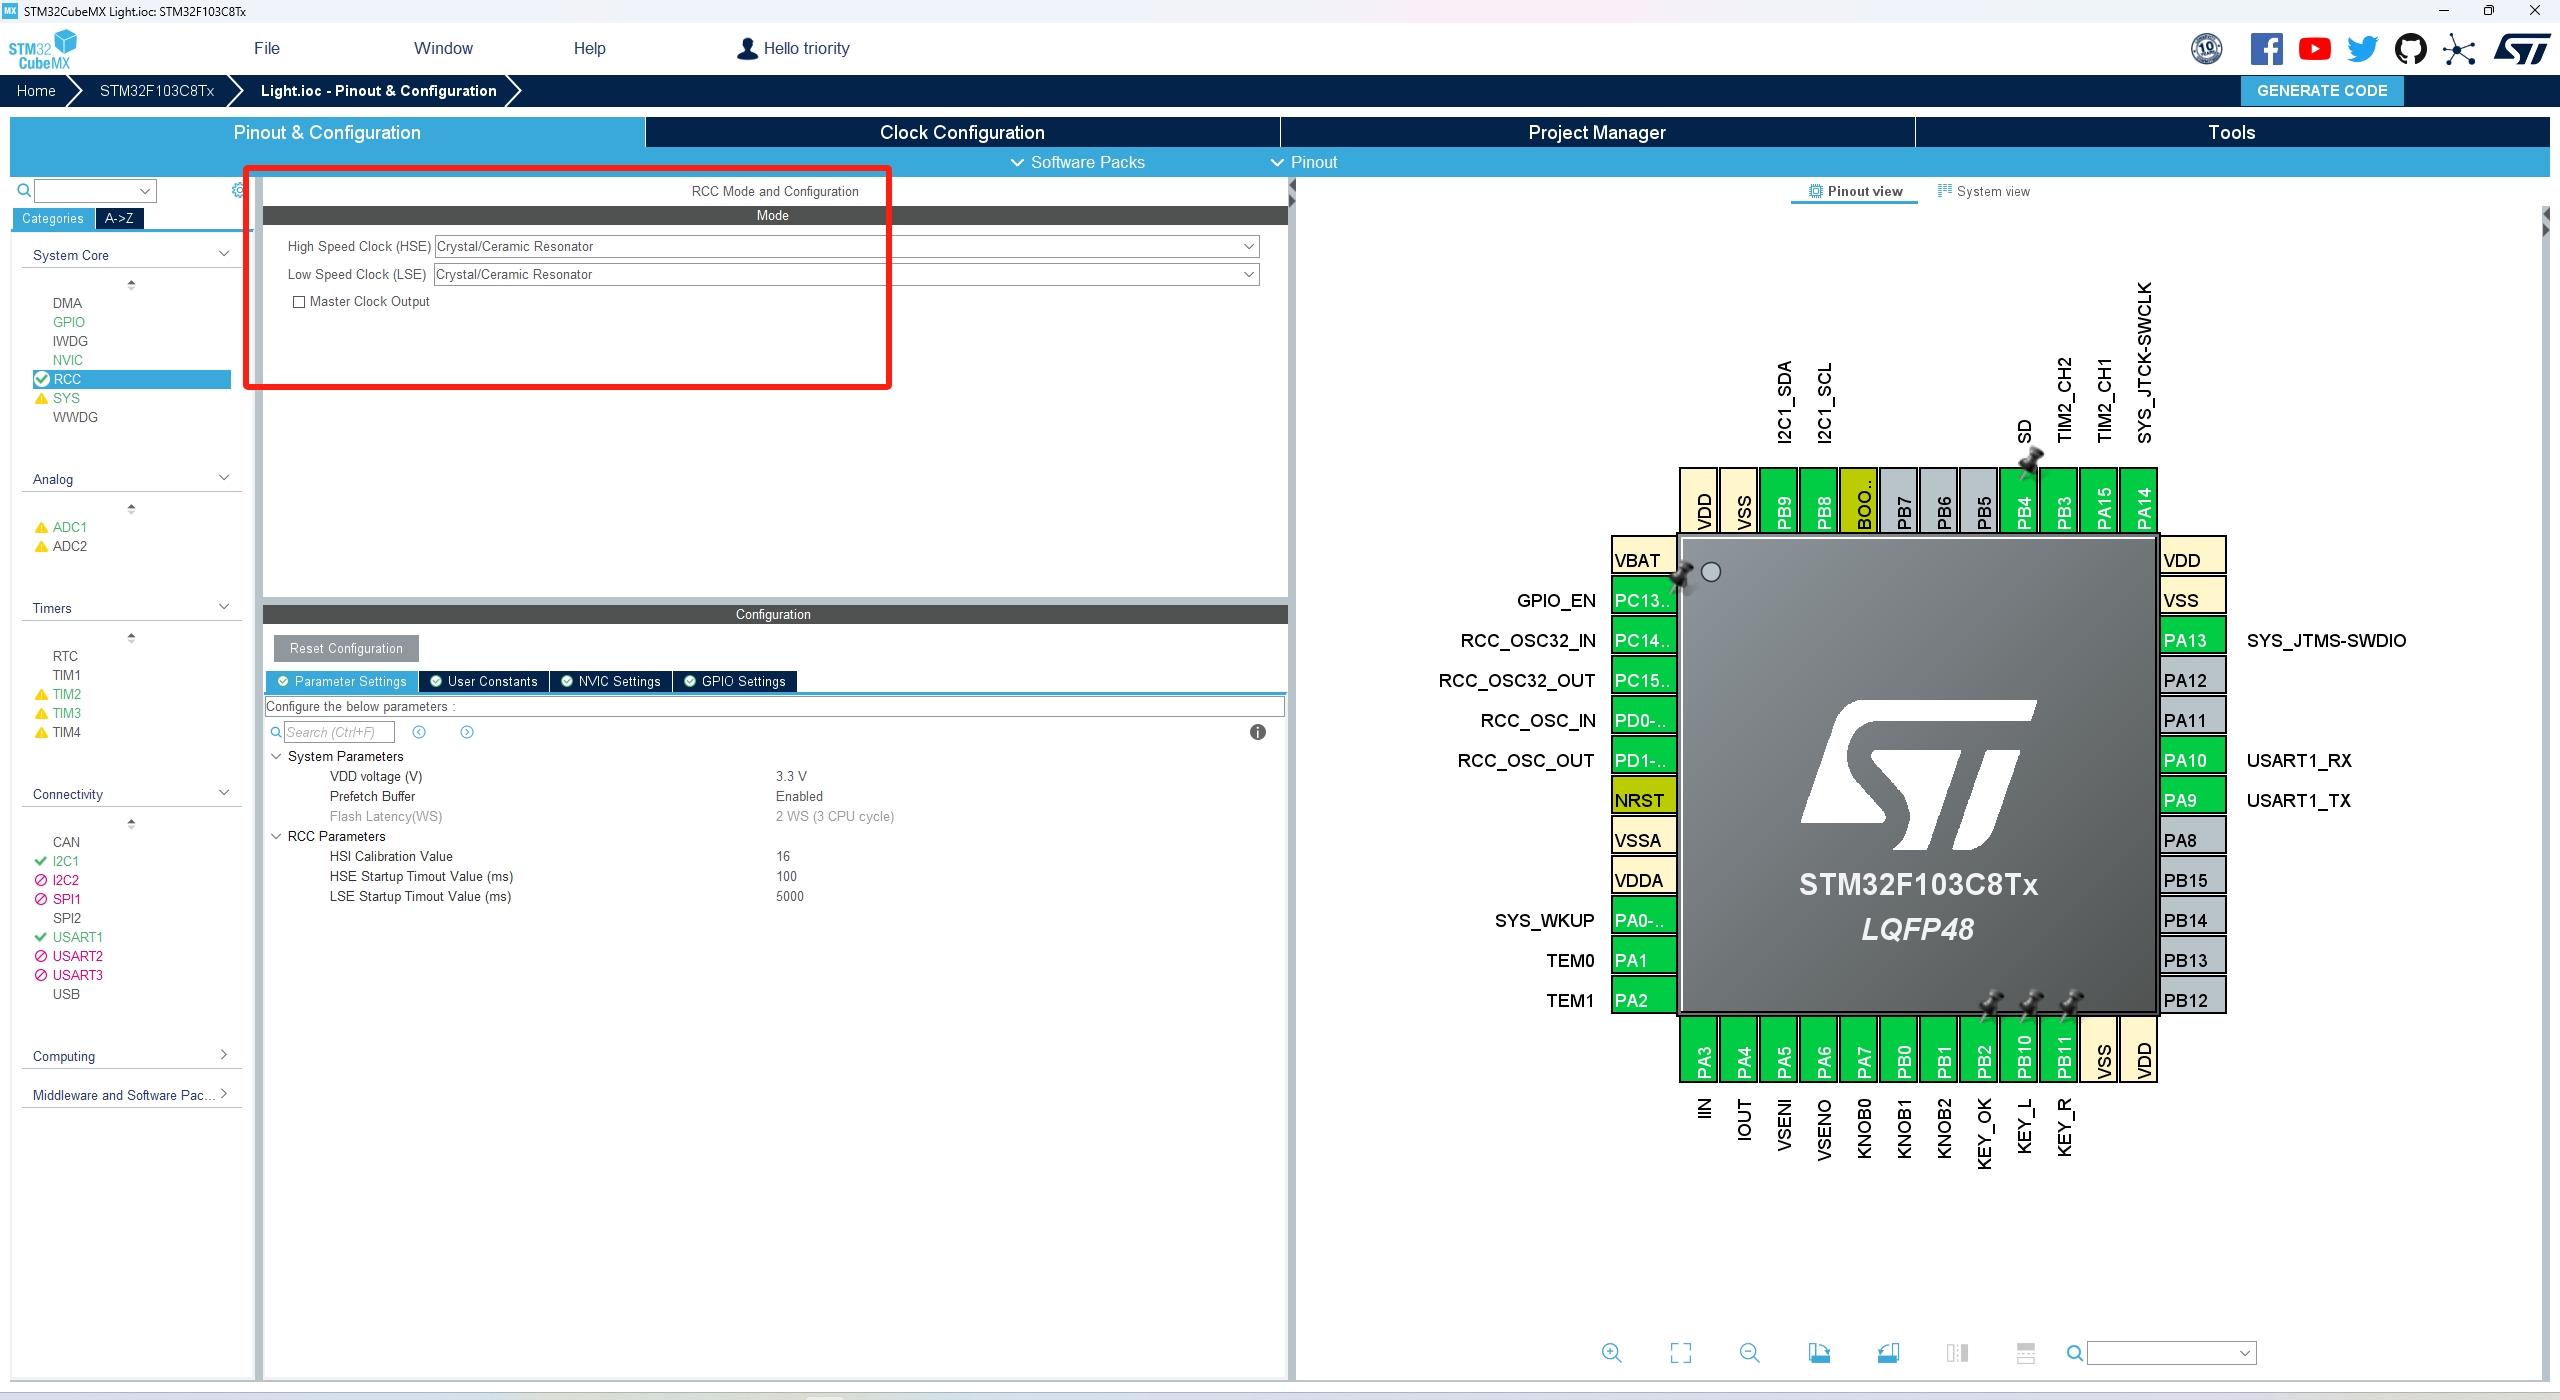Screen dimensions: 2560x1400
Task: Zoom in on the chip pinout view
Action: (x=1611, y=1353)
